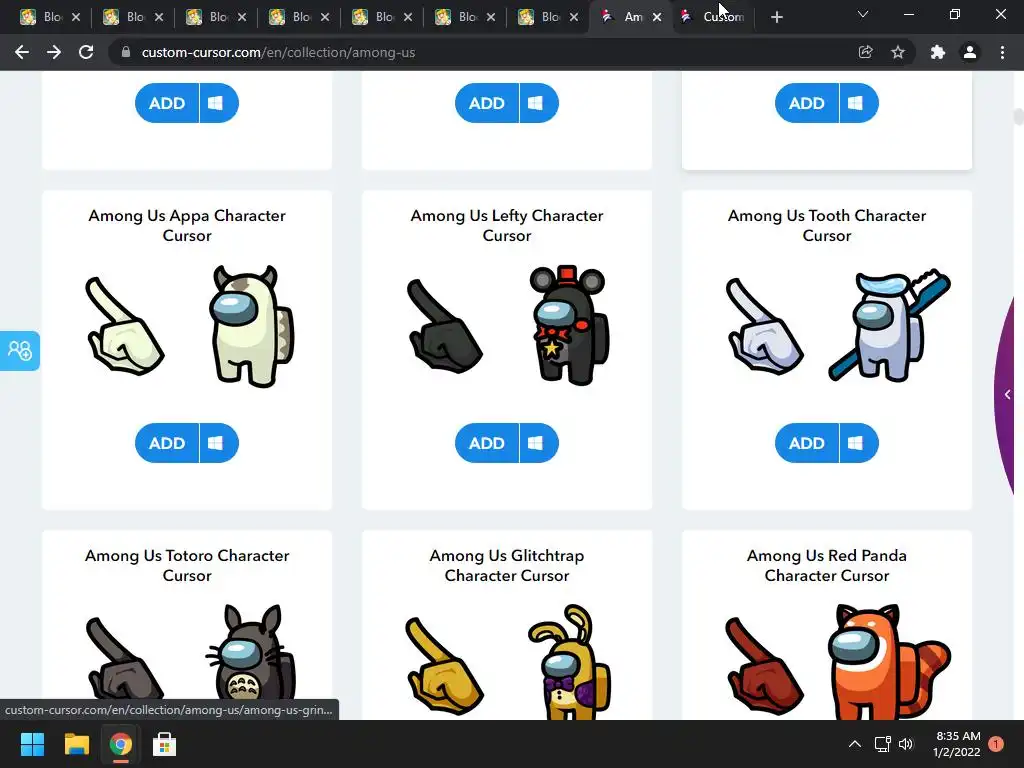Switch to the first Blo tab
The image size is (1024, 768).
[42, 17]
